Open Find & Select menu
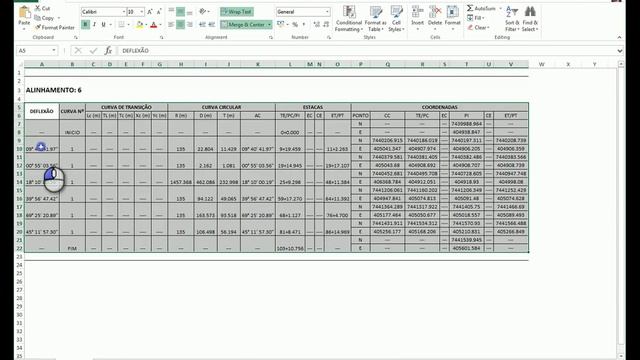Screen dimensions: 640x360 pos(530,19)
